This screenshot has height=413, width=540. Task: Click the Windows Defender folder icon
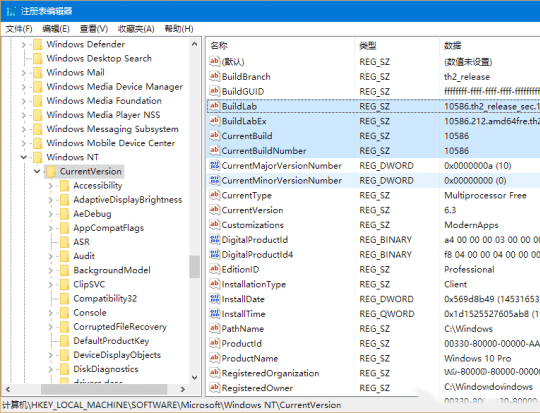coord(38,44)
